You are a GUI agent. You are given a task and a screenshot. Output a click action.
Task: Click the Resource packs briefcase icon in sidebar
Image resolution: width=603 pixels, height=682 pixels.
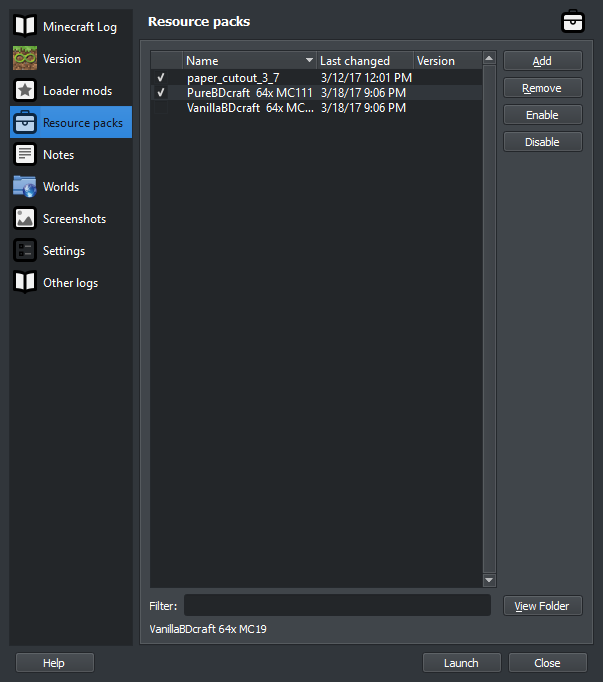coord(25,122)
